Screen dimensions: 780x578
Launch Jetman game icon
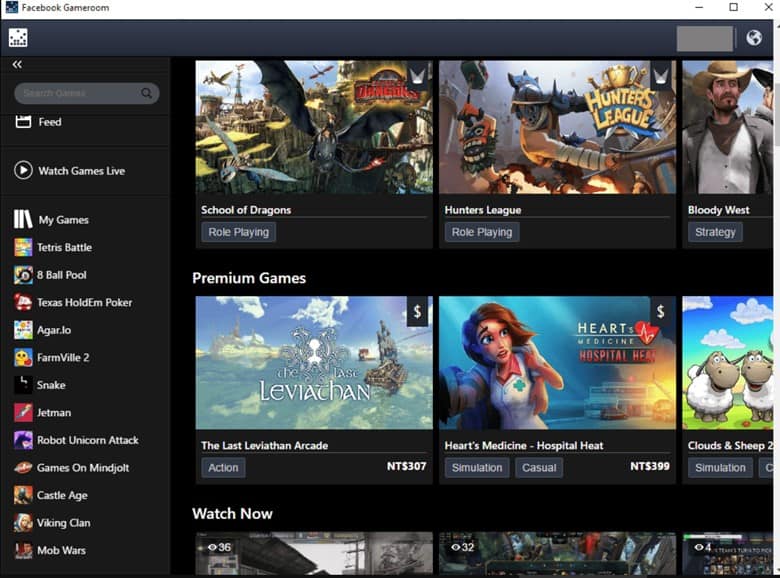tap(23, 412)
